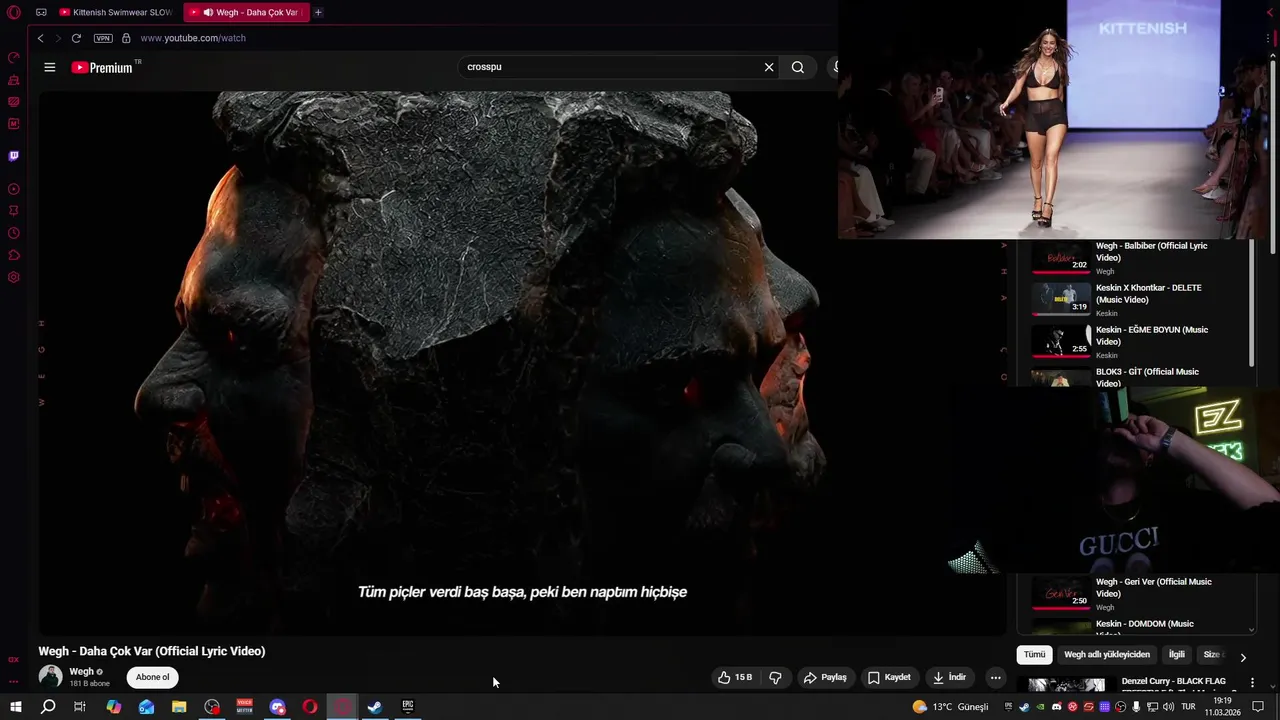Share the video via Paylaş

(x=825, y=677)
